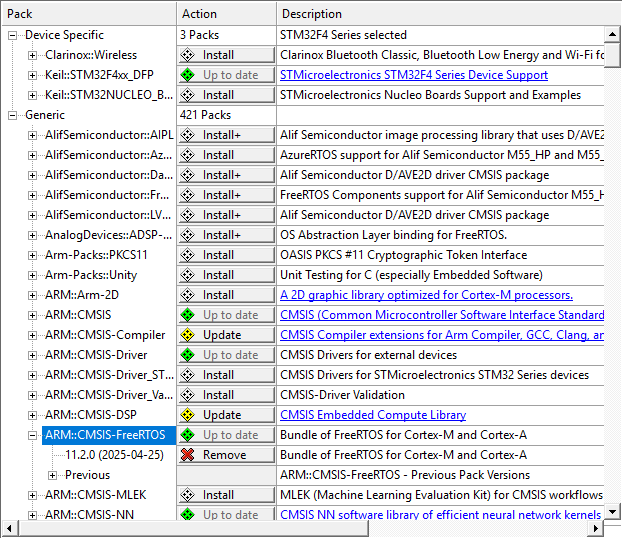The width and height of the screenshot is (623, 539).
Task: Update the ARM::CMSIS-DSP pack
Action: 226,415
